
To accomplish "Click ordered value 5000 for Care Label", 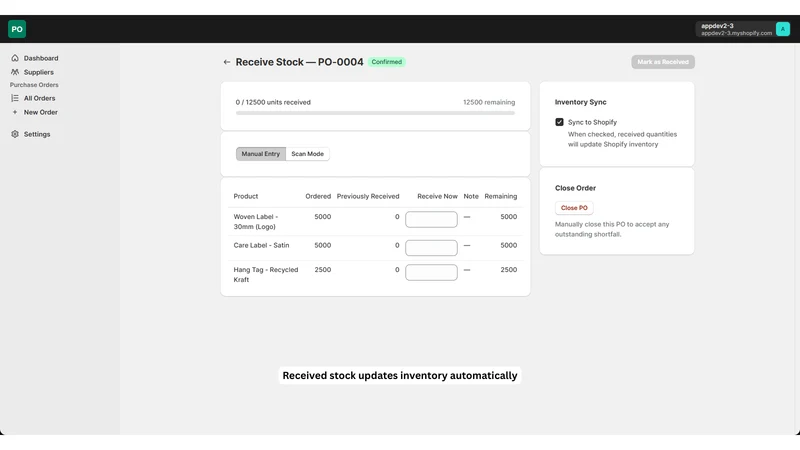I will click(x=322, y=245).
